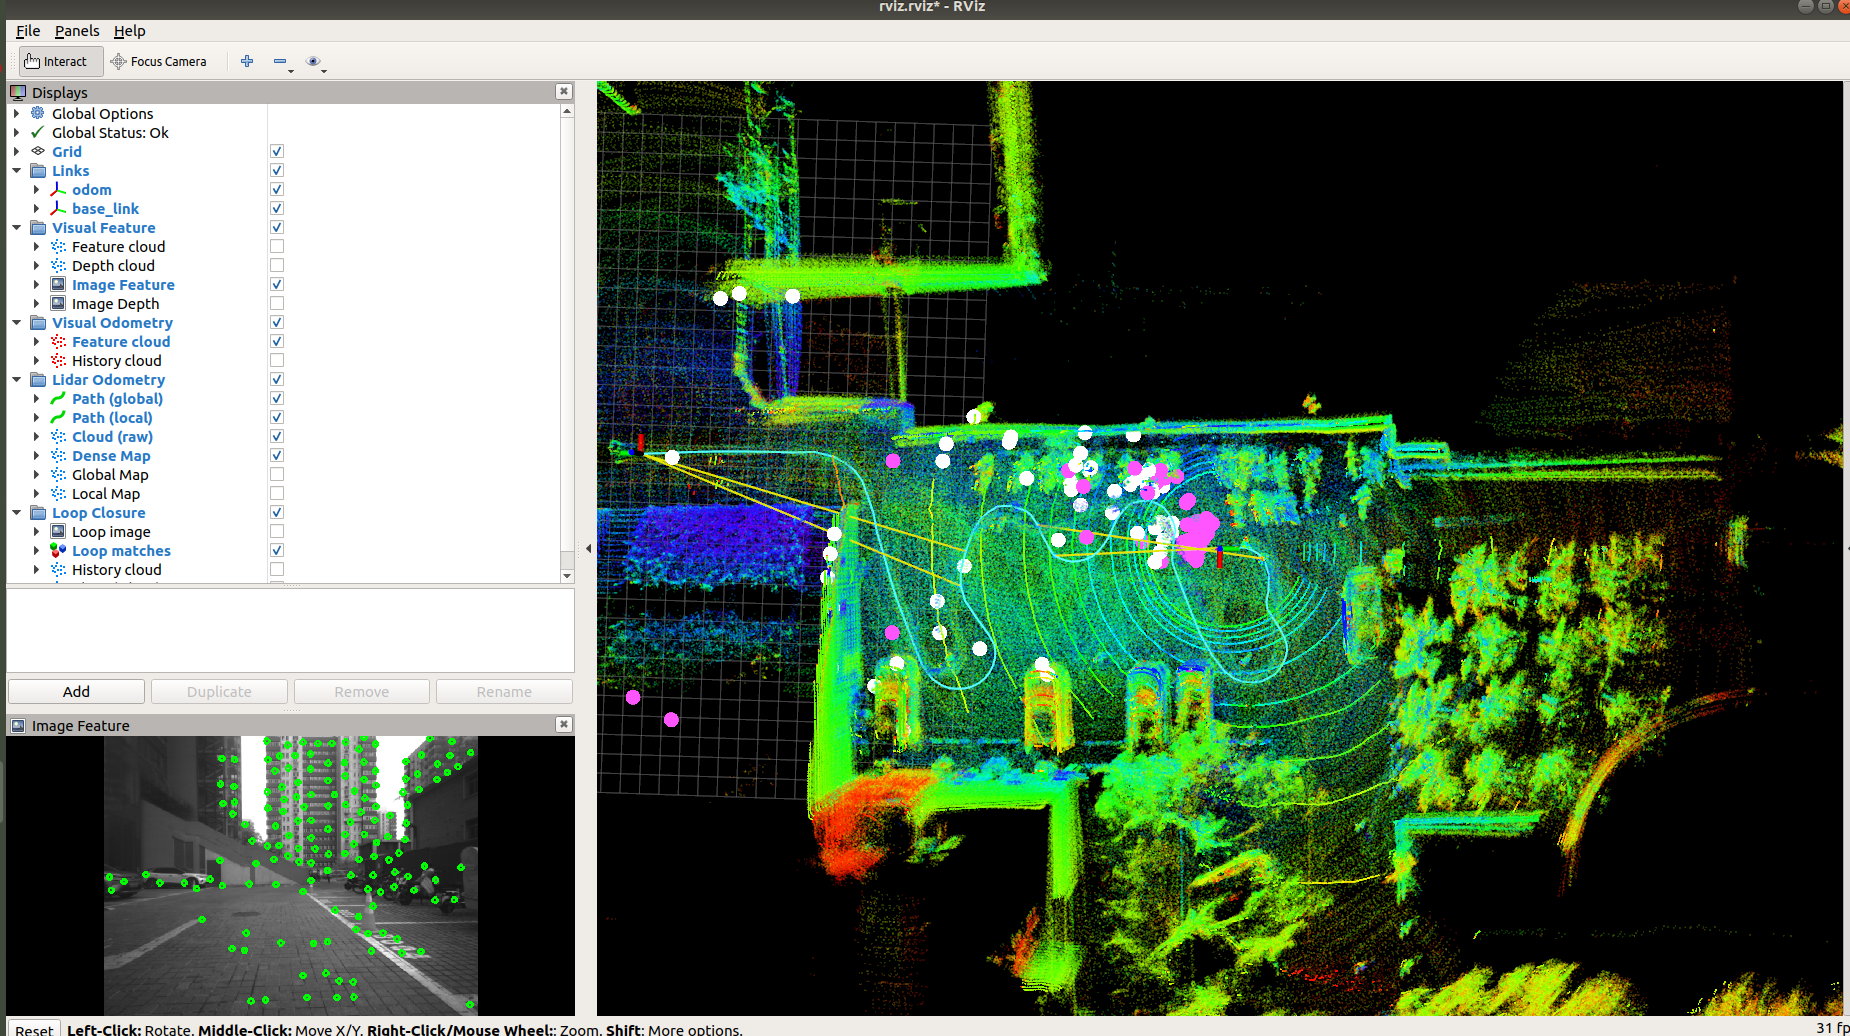Click the Global Status checkmark icon
Image resolution: width=1850 pixels, height=1036 pixels.
coord(38,132)
